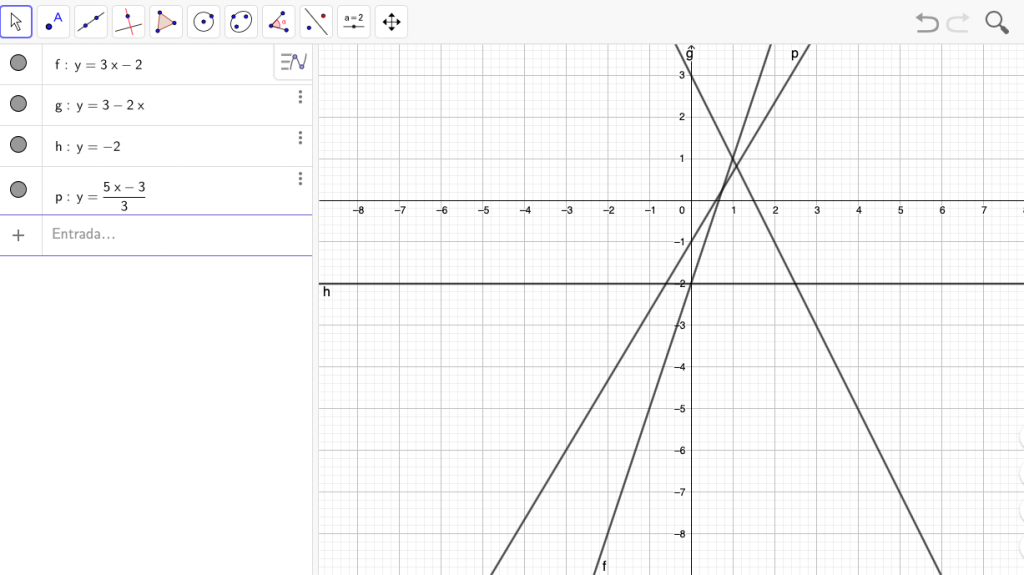Image resolution: width=1024 pixels, height=575 pixels.
Task: Select the Line through two points tool
Action: tap(91, 21)
